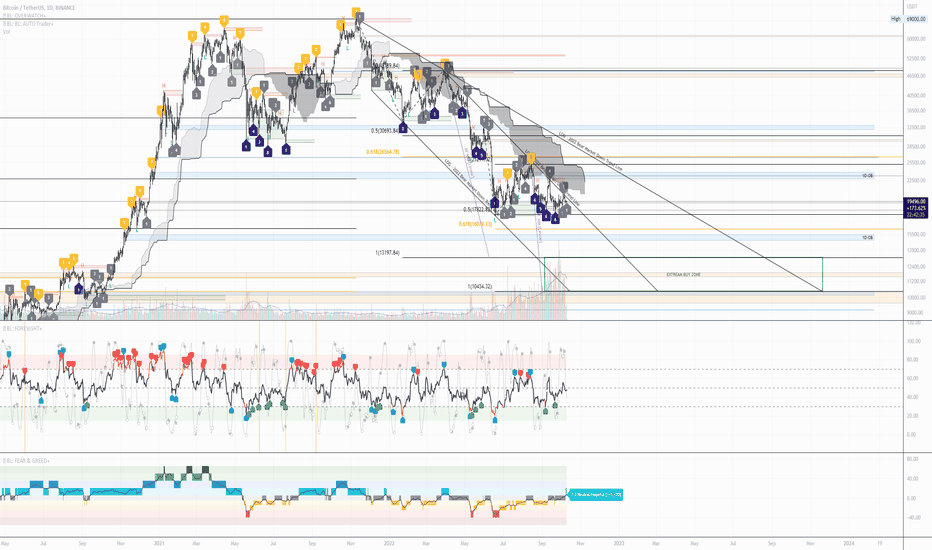Click the Vol indicator label
The image size is (932, 550).
[7, 32]
